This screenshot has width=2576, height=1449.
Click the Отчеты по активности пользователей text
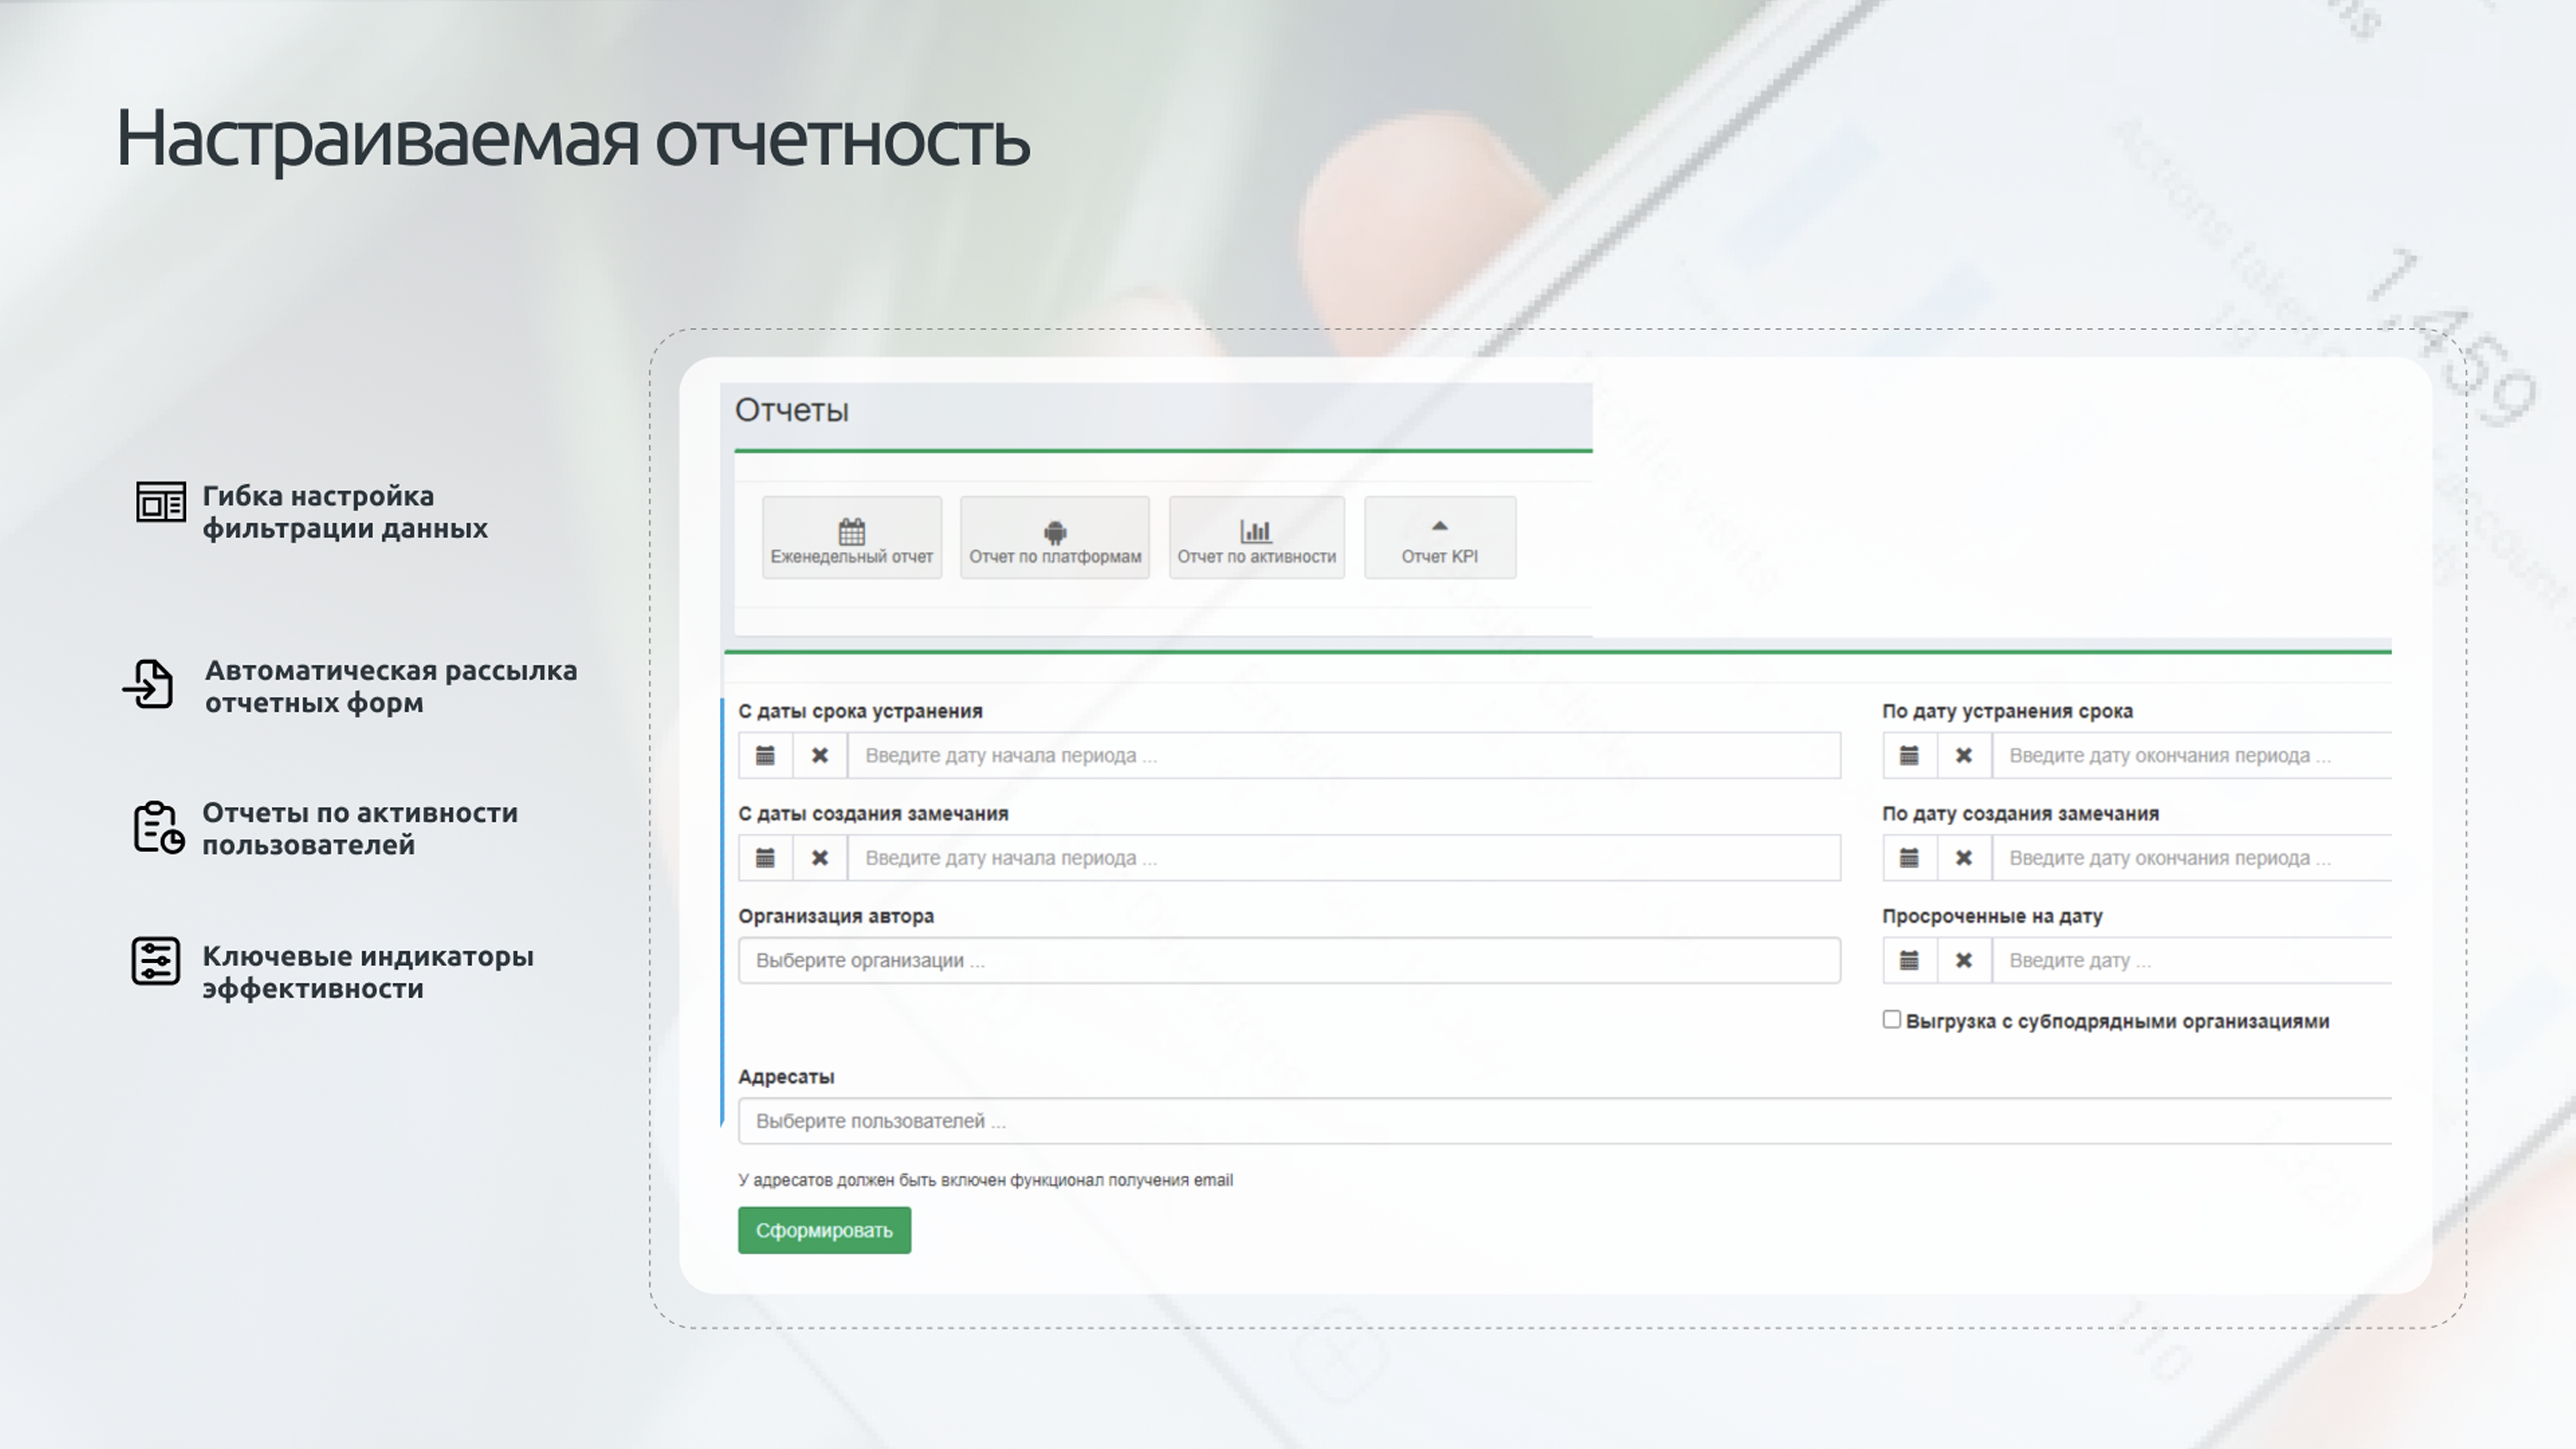pos(360,828)
